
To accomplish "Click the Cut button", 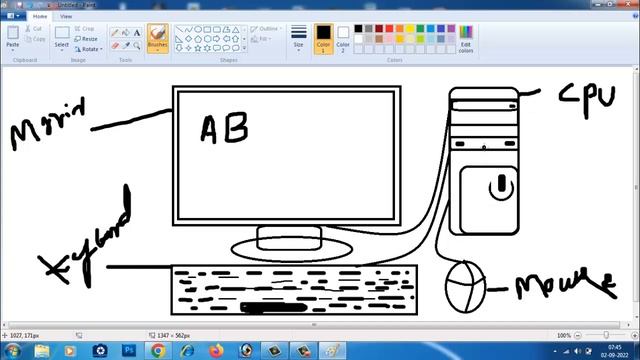I will (x=33, y=29).
